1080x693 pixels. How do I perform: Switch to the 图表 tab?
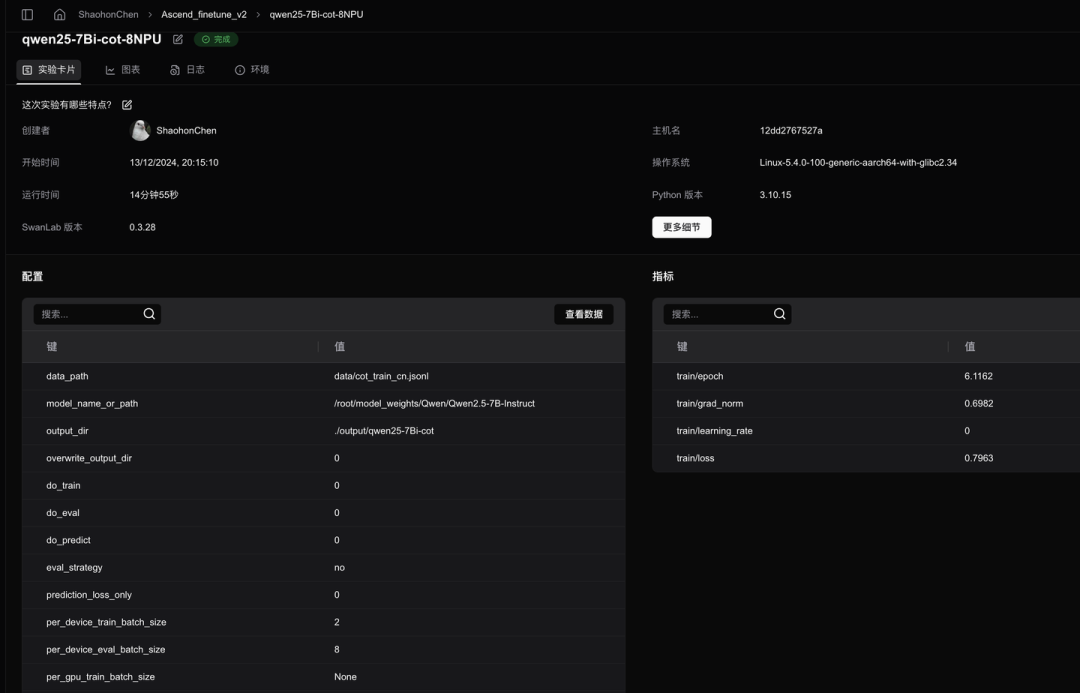pos(123,70)
